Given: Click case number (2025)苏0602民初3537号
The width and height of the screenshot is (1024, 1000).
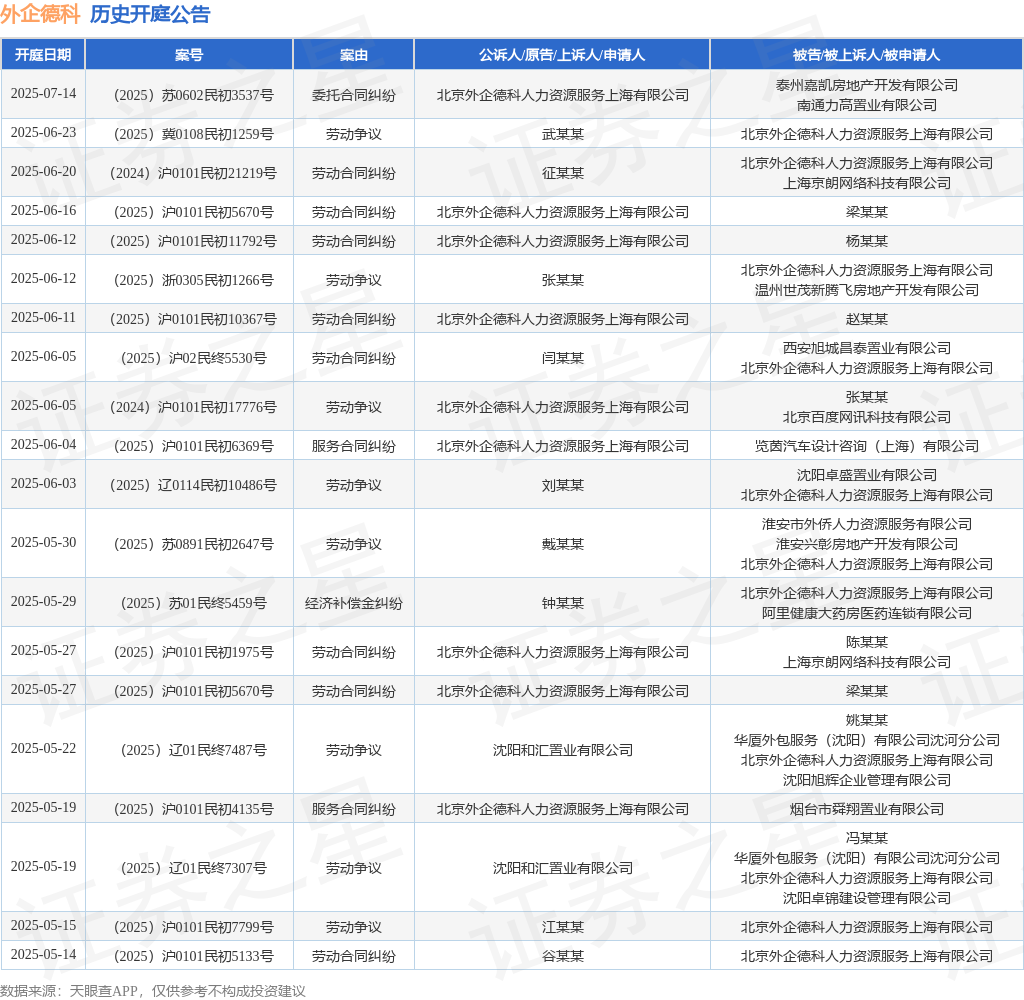Looking at the screenshot, I should click(x=193, y=95).
